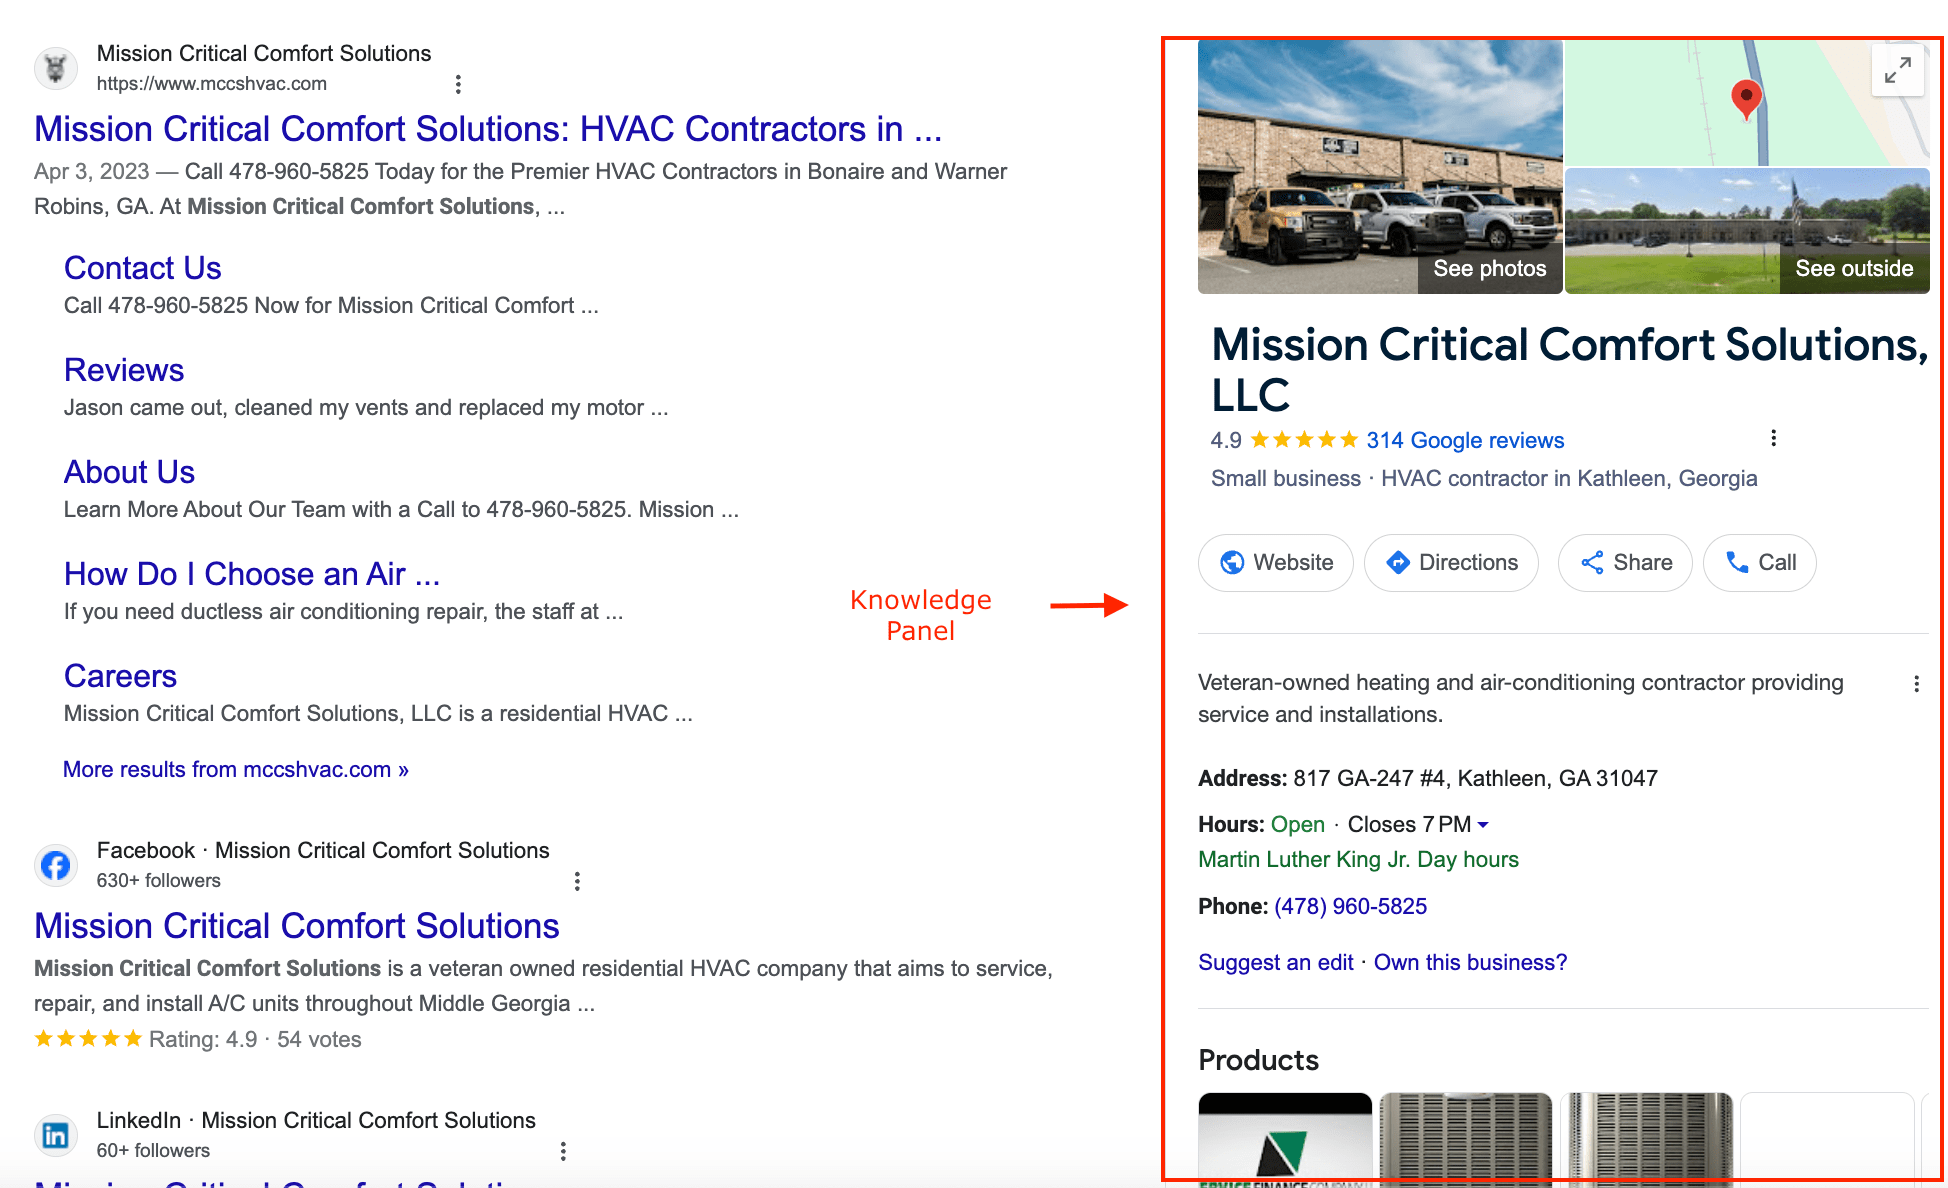
Task: Open the first product thumbnail with green logo
Action: click(1285, 1139)
